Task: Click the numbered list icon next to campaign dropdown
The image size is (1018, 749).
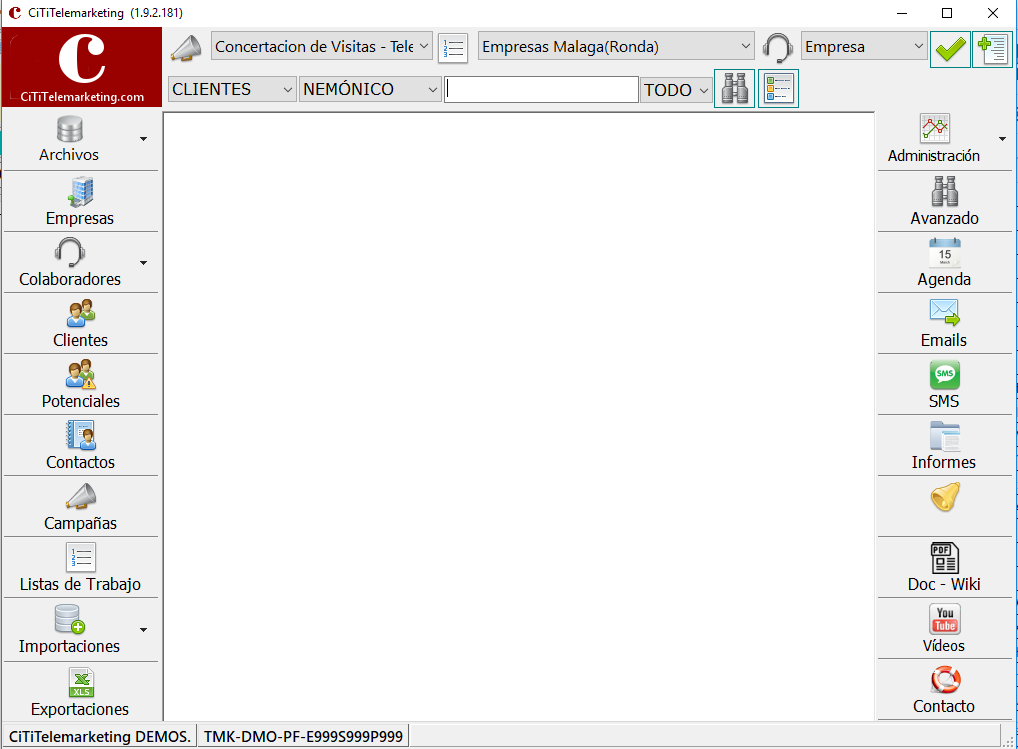Action: tap(453, 48)
